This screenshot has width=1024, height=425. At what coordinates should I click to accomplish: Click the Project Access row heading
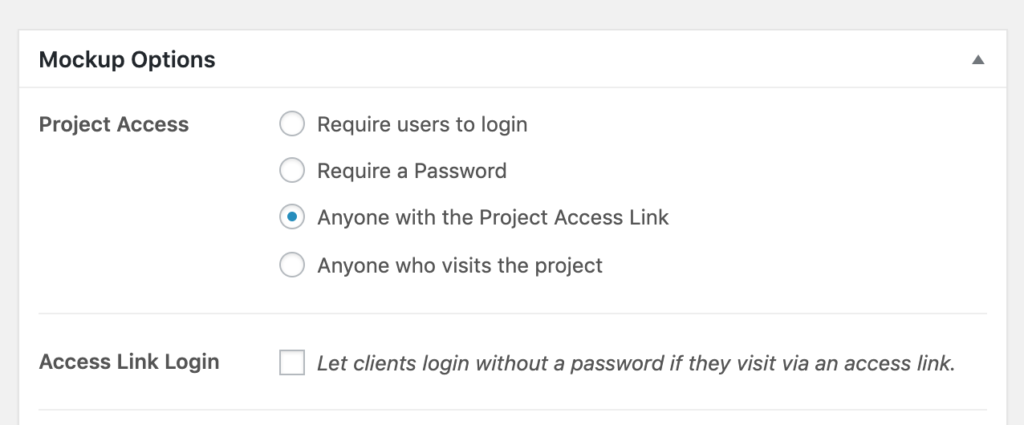coord(114,125)
